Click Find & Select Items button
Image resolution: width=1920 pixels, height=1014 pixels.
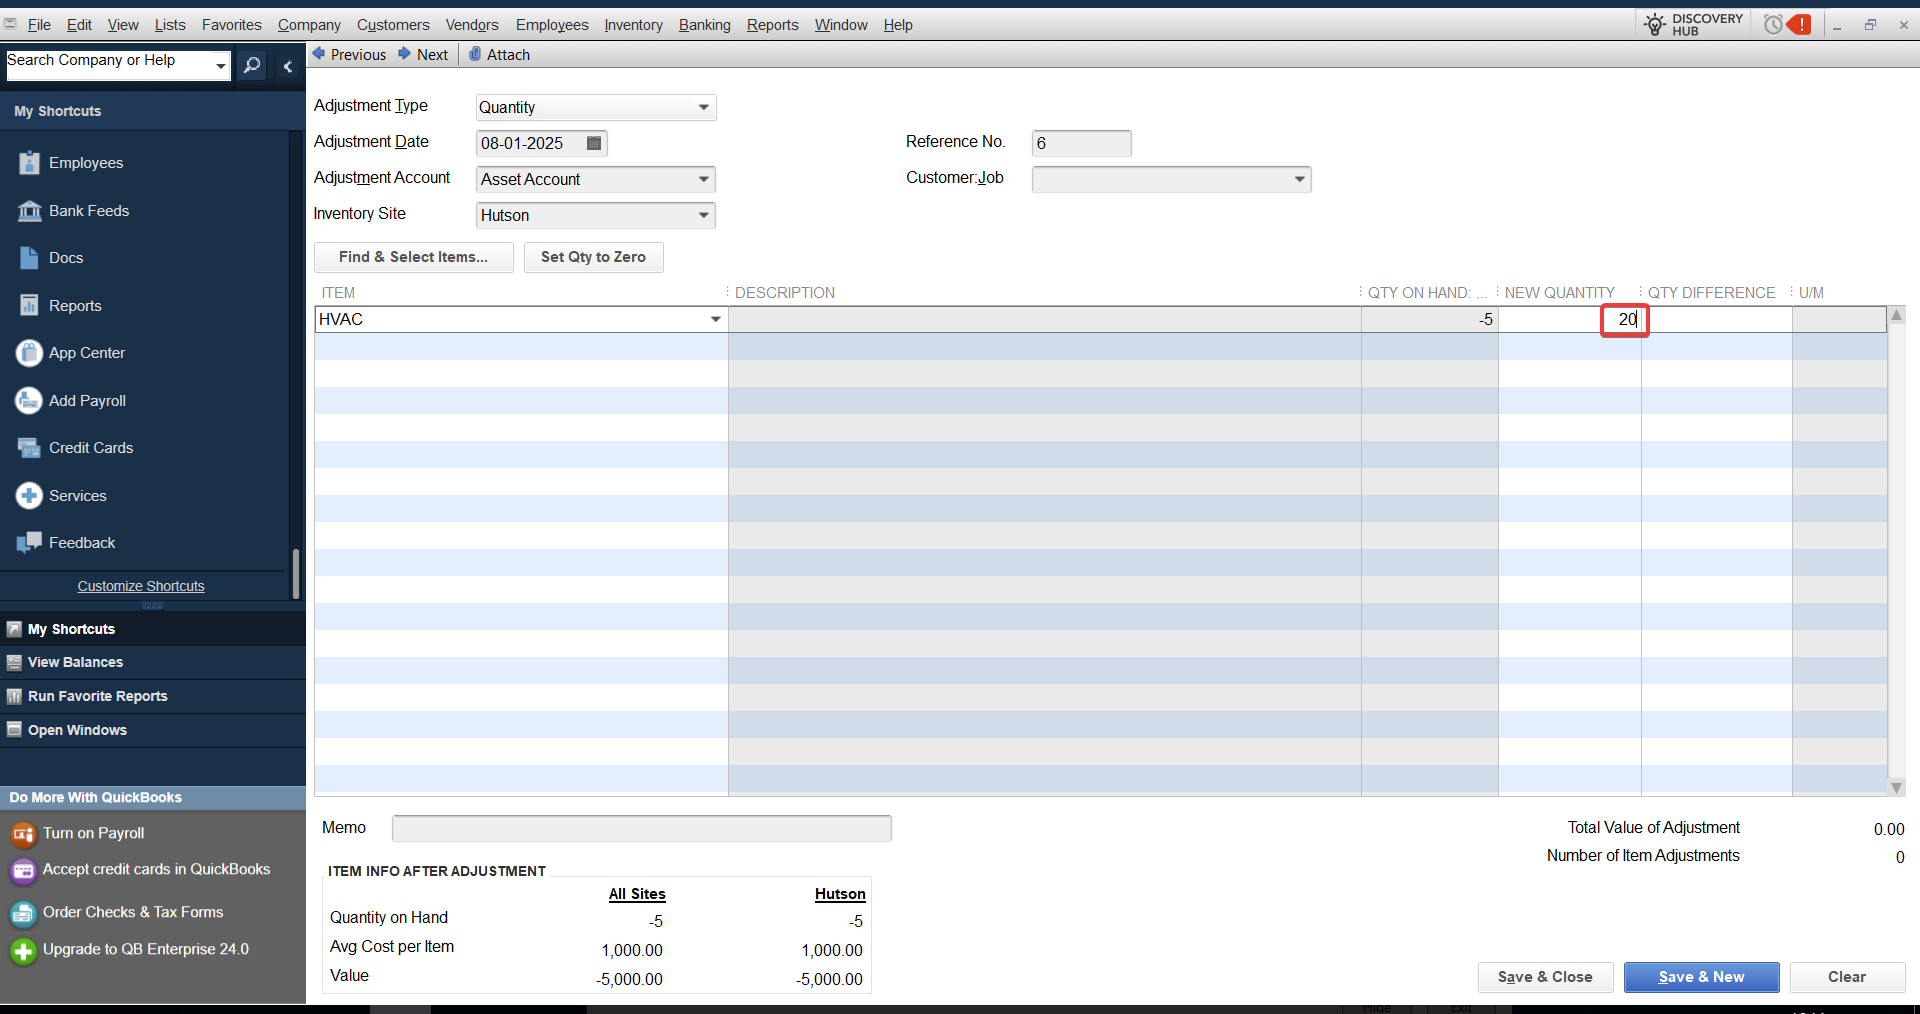[x=413, y=257]
